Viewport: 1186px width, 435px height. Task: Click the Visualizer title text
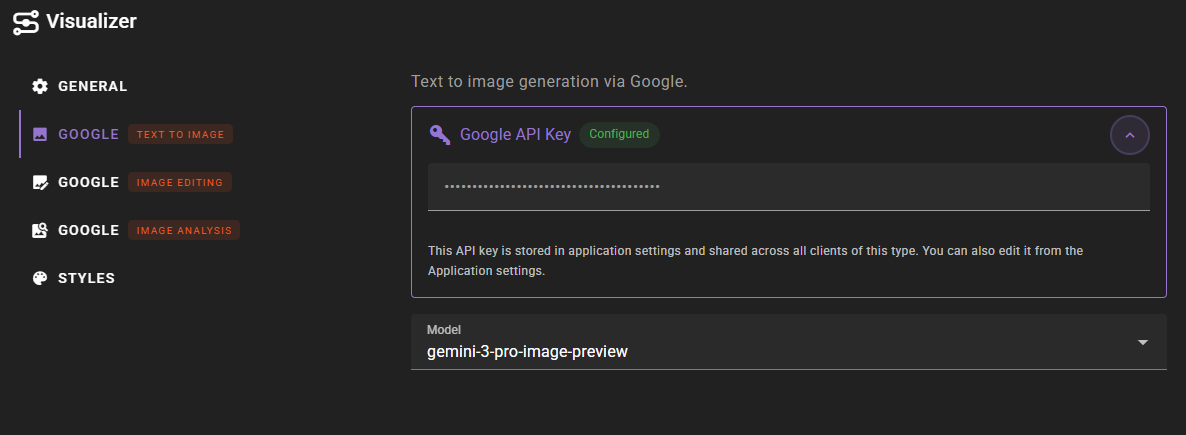coord(92,21)
